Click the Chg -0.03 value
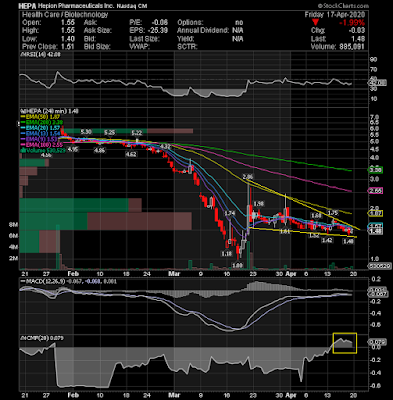This screenshot has width=393, height=400. 358,31
